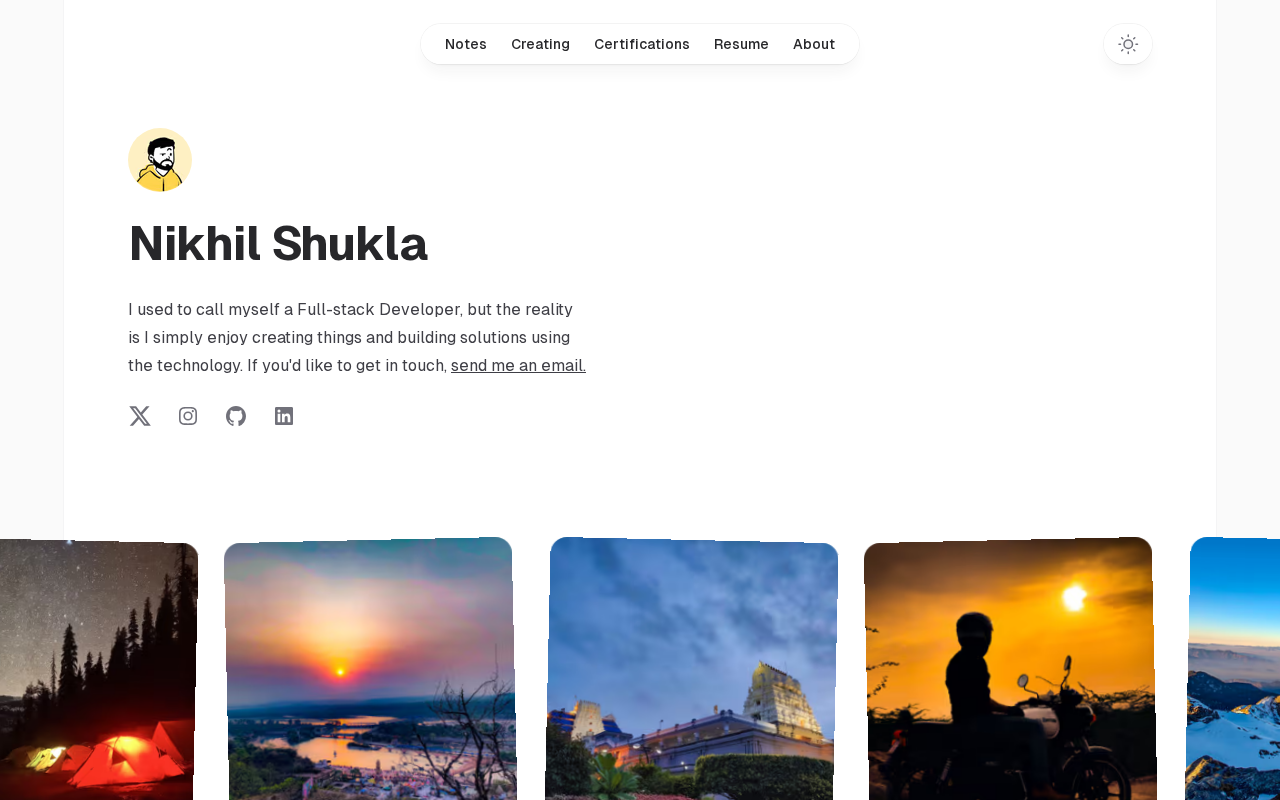This screenshot has width=1280, height=800.
Task: Toggle the light/dark theme sun button
Action: point(1128,44)
